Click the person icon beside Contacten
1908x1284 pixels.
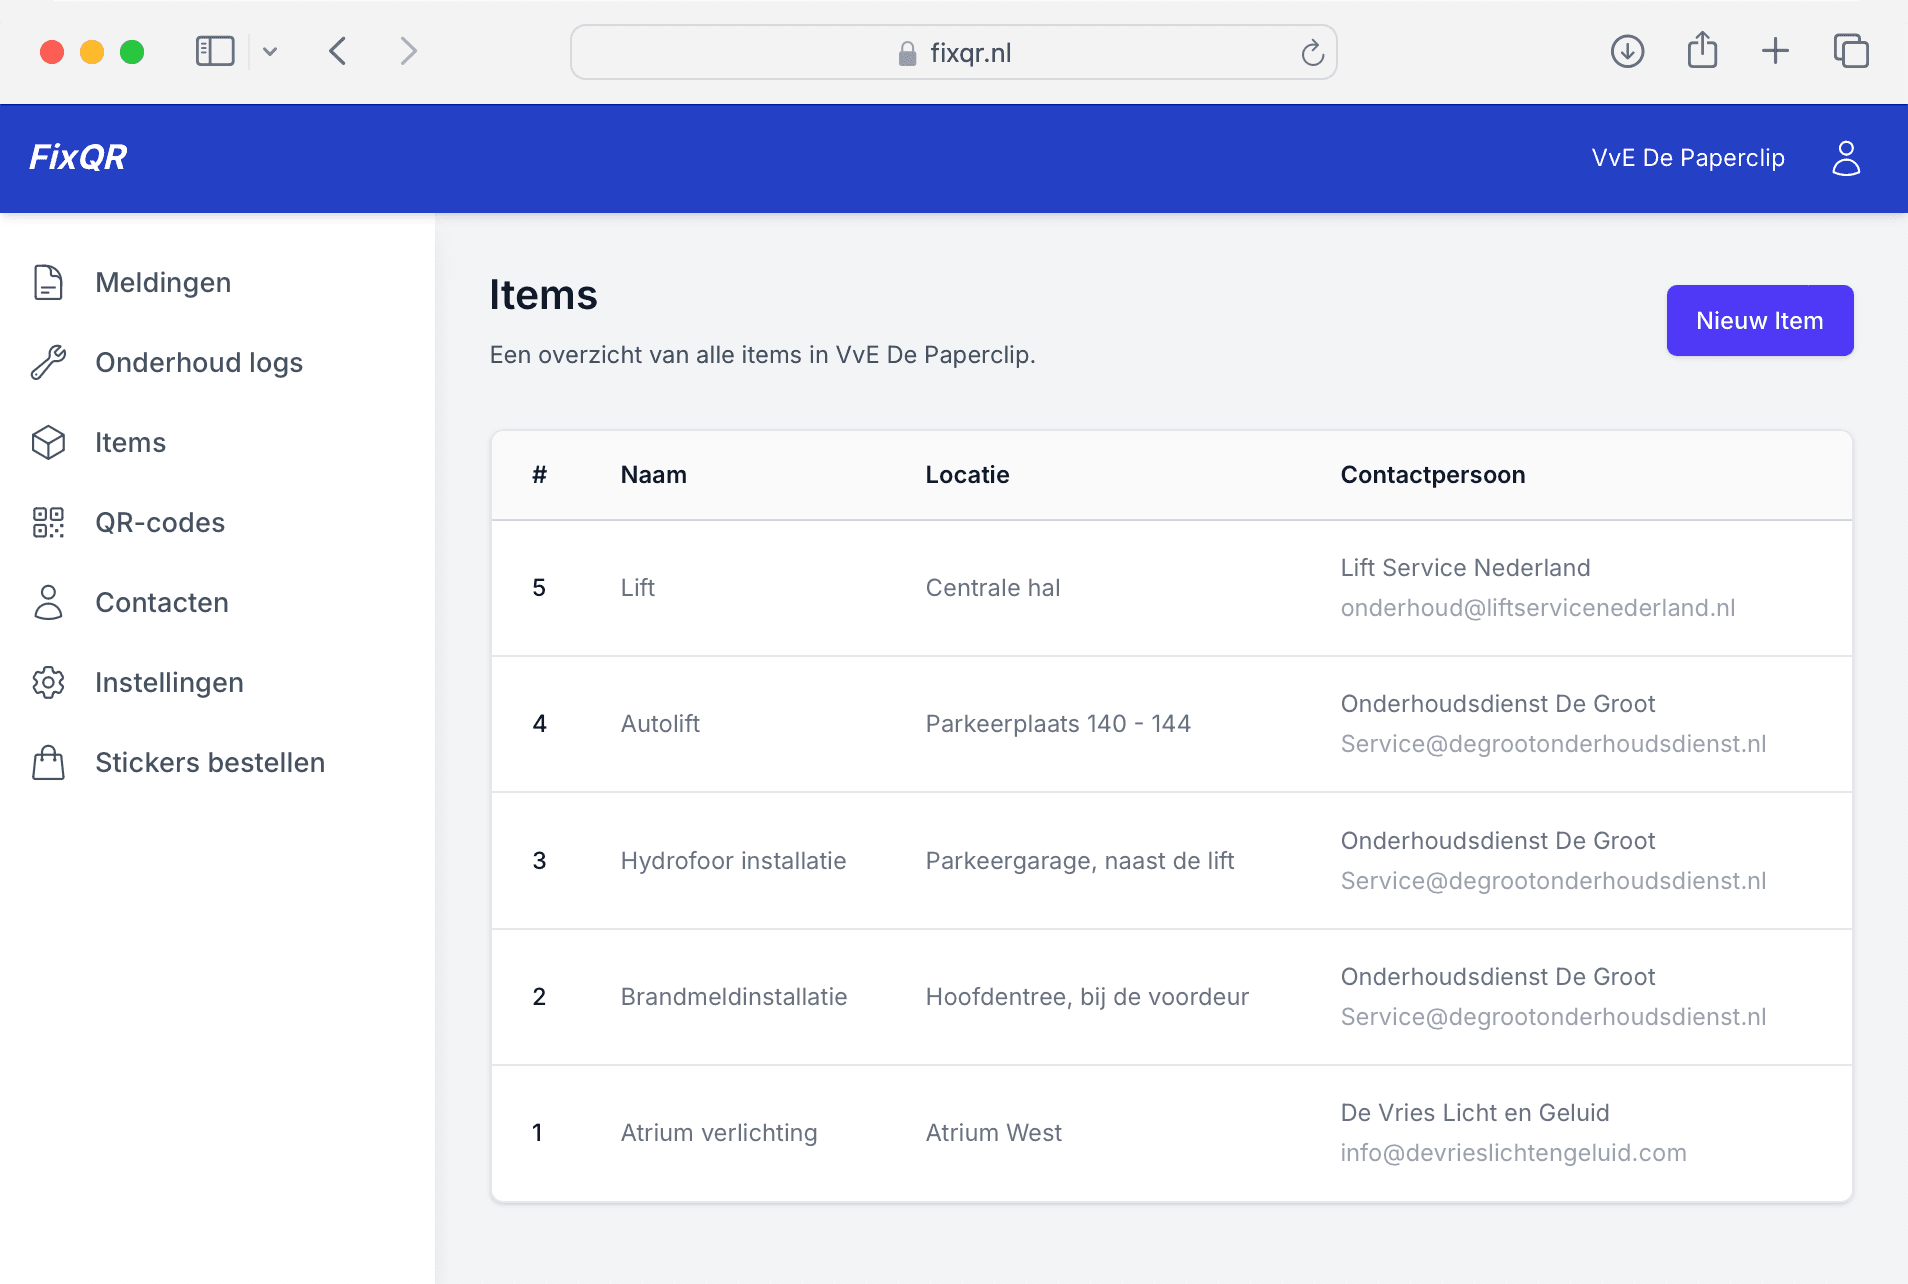point(48,603)
